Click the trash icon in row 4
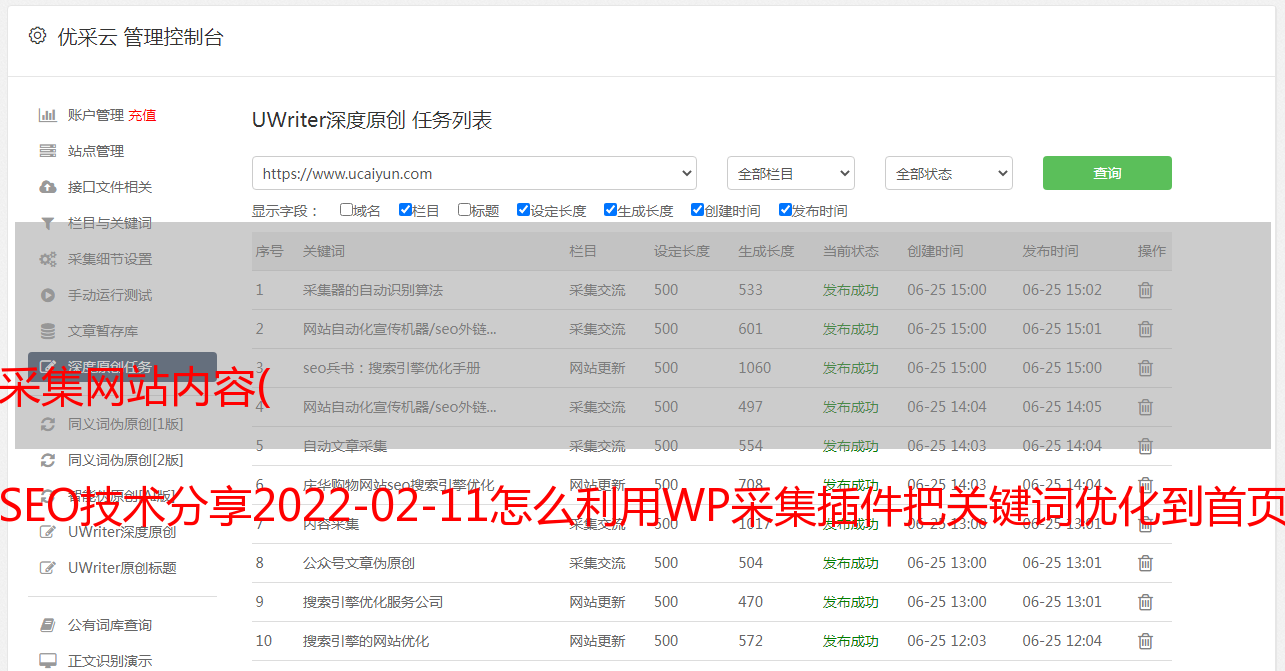The width and height of the screenshot is (1285, 671). [x=1146, y=407]
